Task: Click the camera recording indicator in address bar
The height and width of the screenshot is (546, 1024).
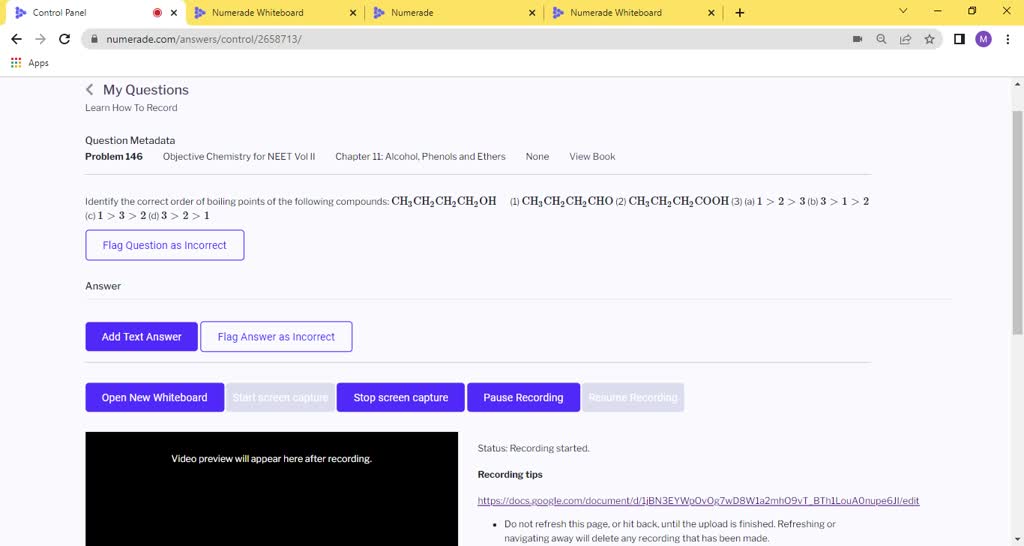Action: 857,39
